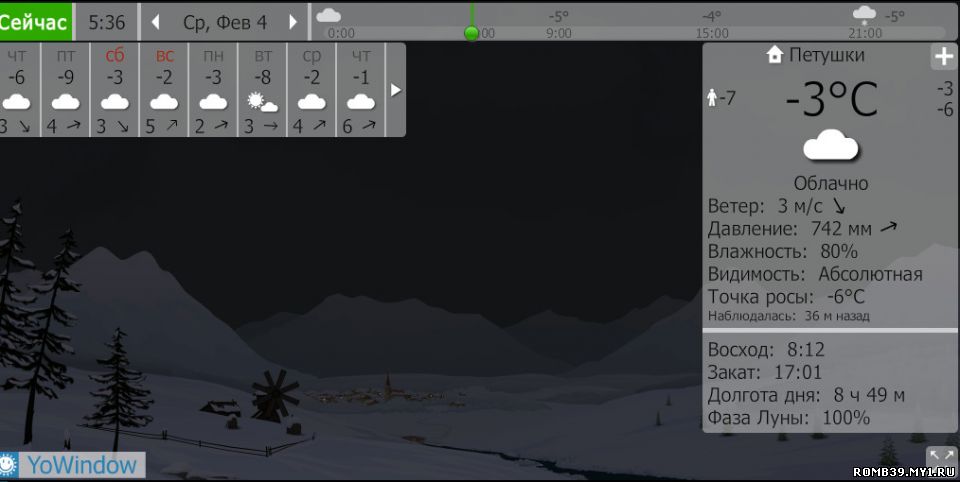Go to previous day with left arrow

pyautogui.click(x=155, y=22)
